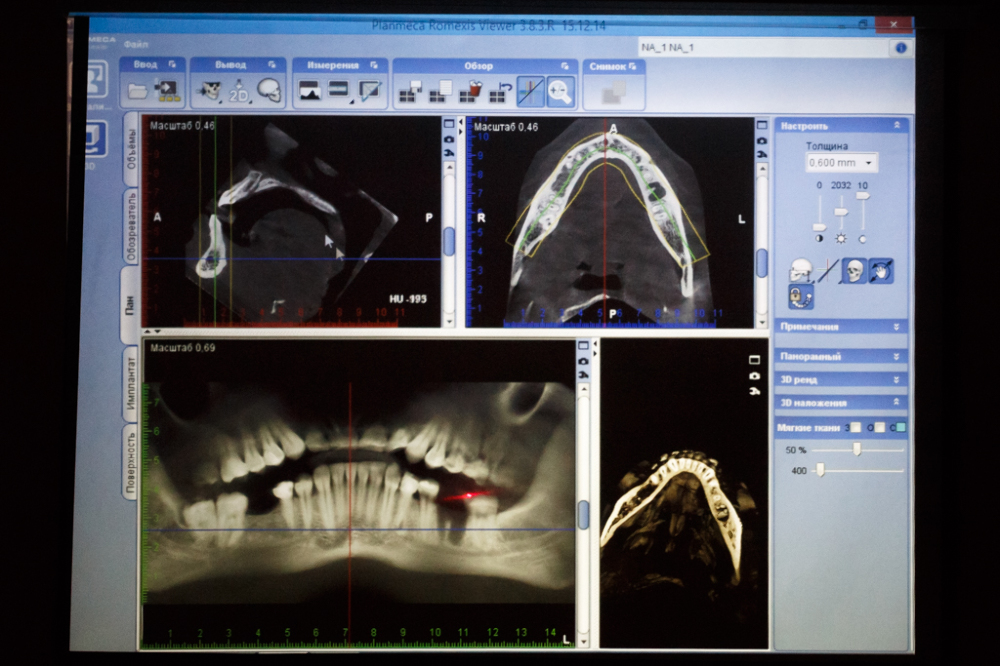
Task: Click the 50 % soft tissue slider
Action: coord(856,451)
